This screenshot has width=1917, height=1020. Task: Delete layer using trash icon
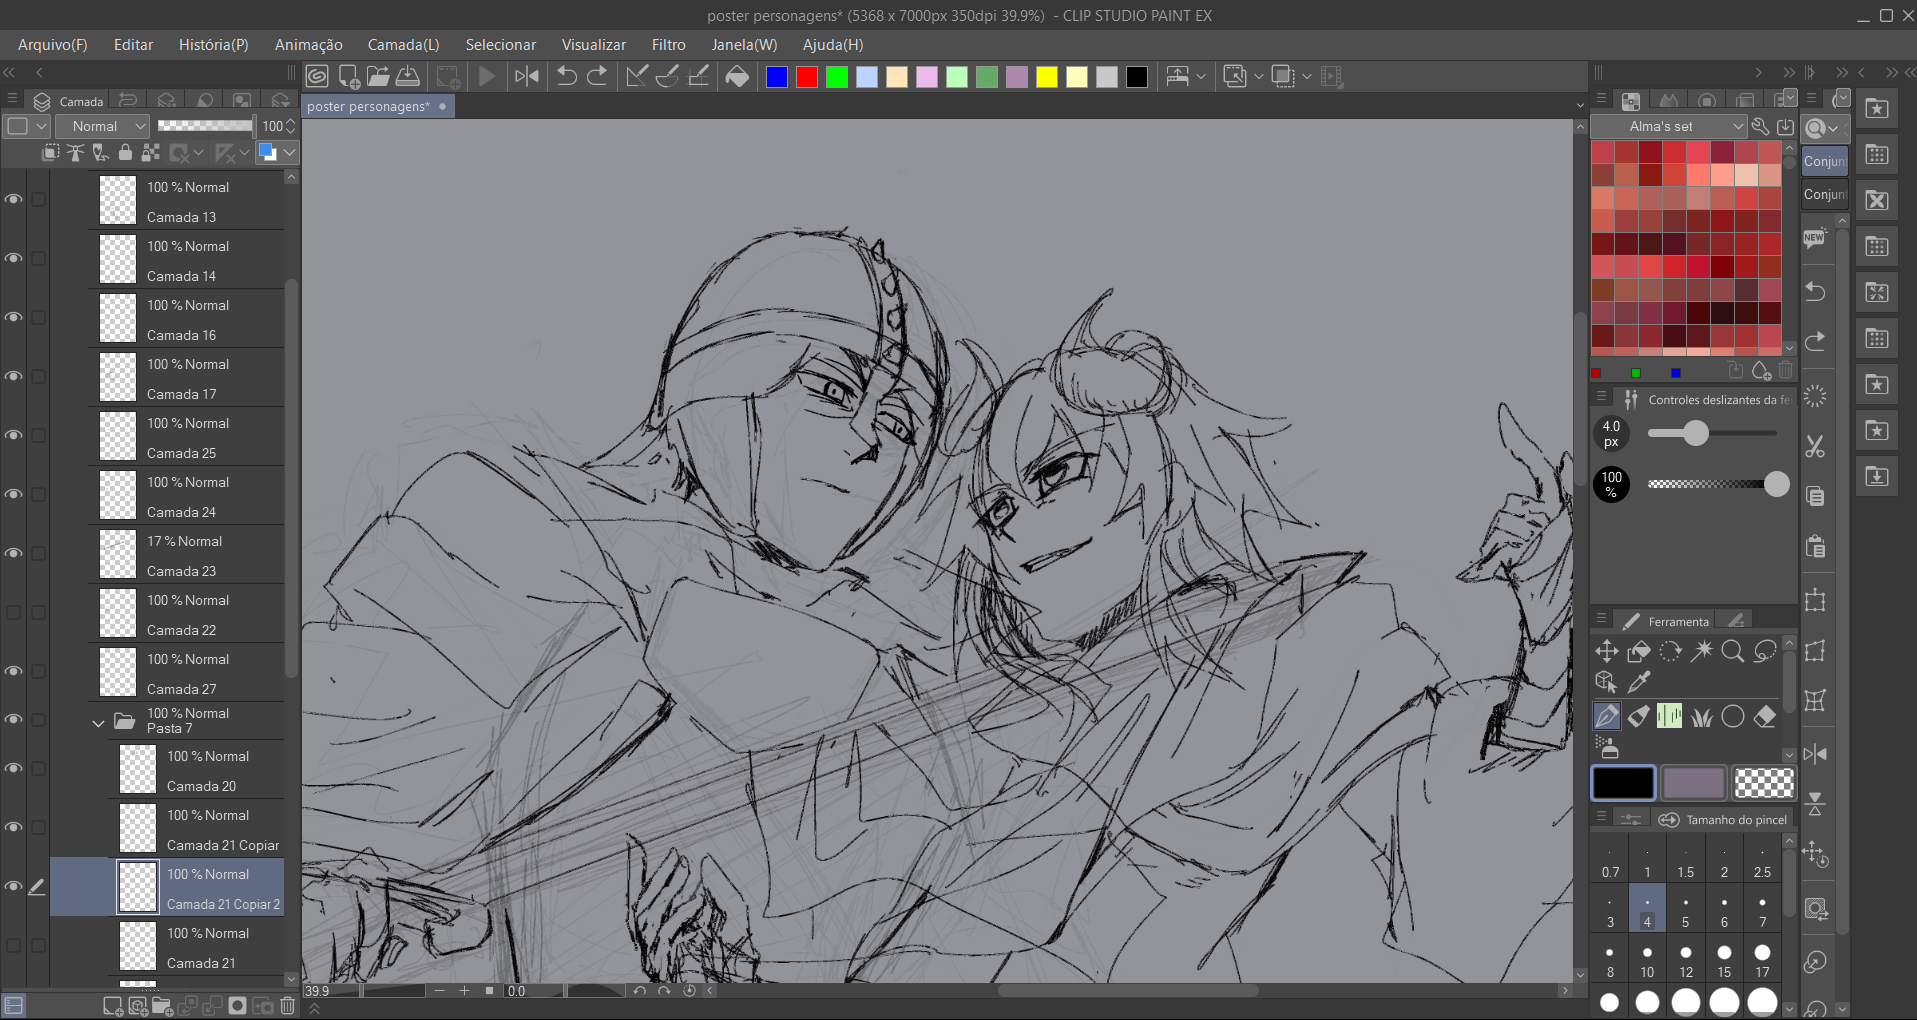[x=288, y=1006]
